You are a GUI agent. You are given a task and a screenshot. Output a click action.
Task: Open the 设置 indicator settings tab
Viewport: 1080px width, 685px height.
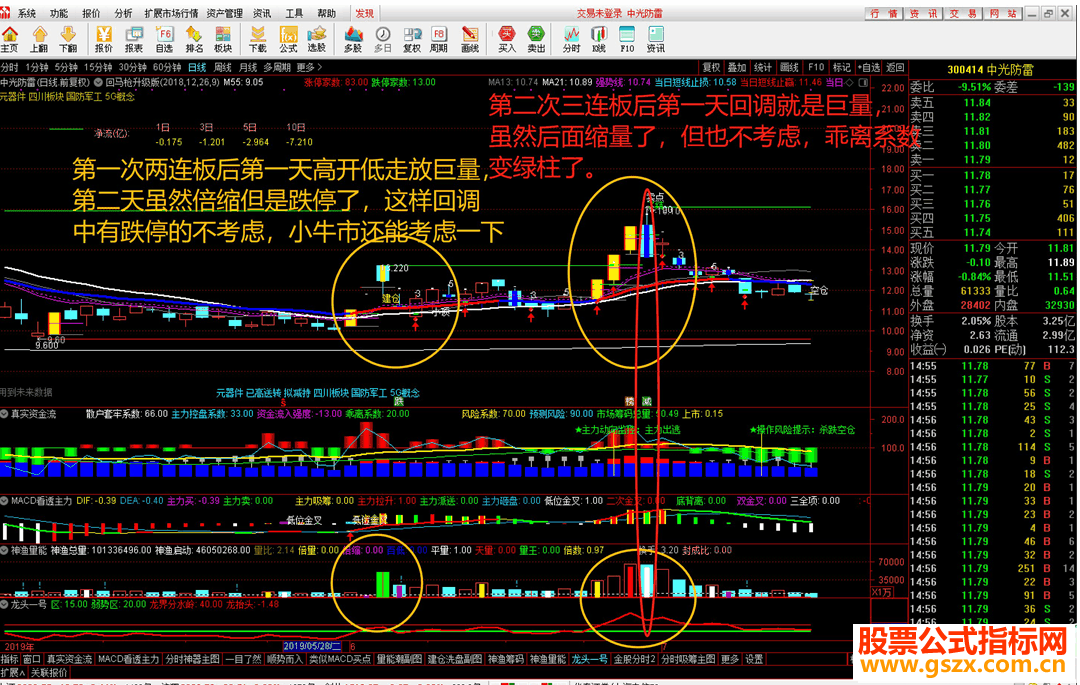754,660
